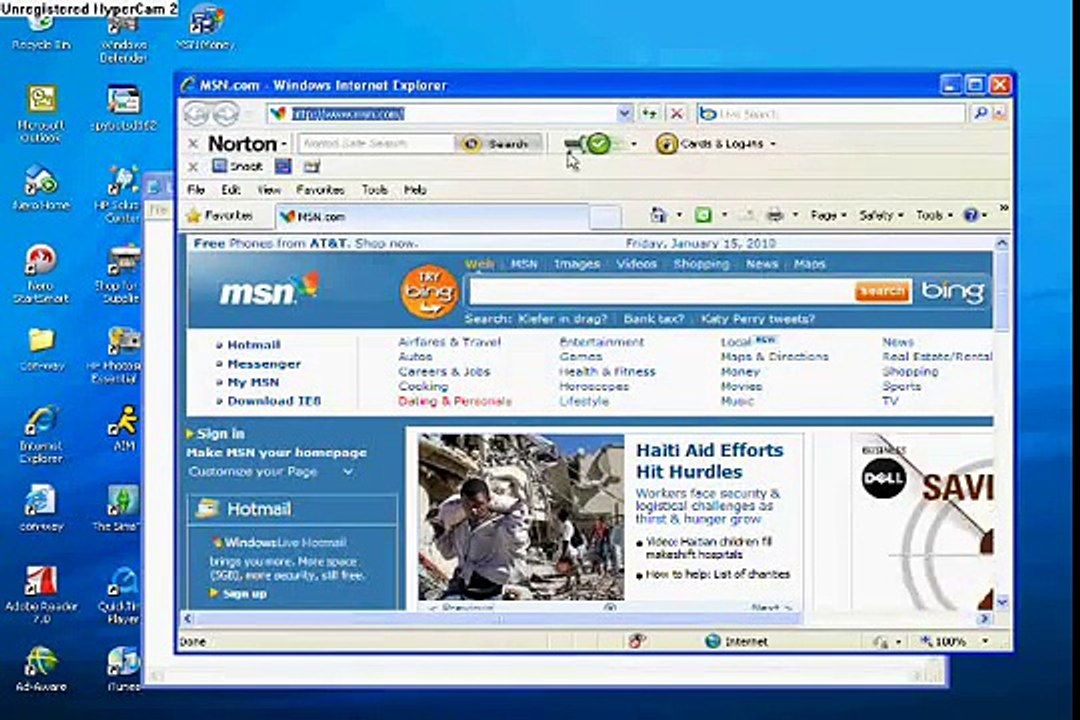Open the Favorites menu in menu bar
This screenshot has width=1080, height=720.
(320, 189)
